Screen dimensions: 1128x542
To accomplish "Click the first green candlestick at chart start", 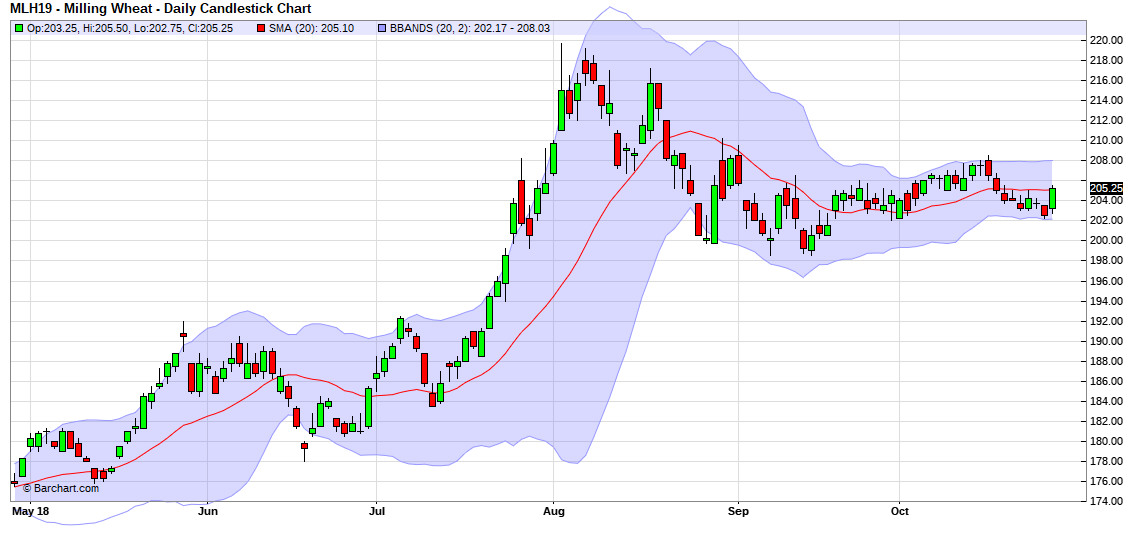I will [x=22, y=467].
